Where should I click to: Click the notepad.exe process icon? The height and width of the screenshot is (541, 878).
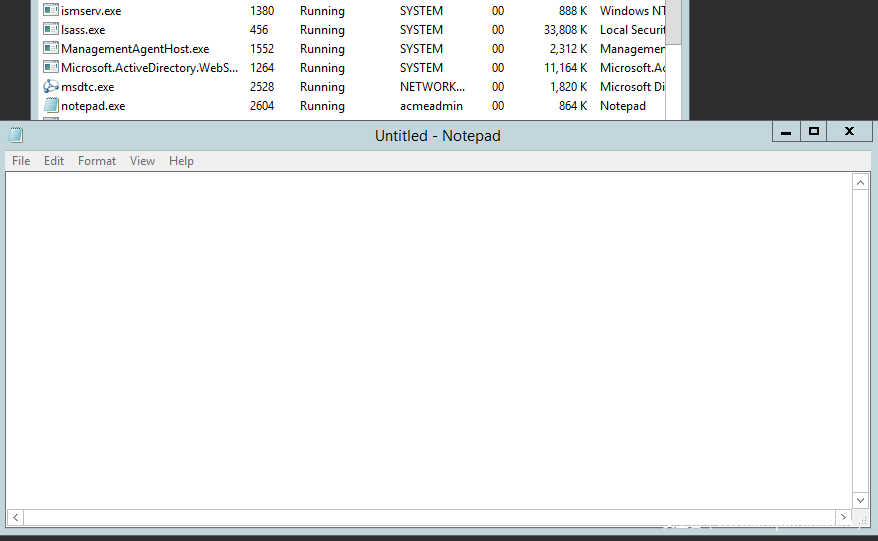(x=51, y=105)
